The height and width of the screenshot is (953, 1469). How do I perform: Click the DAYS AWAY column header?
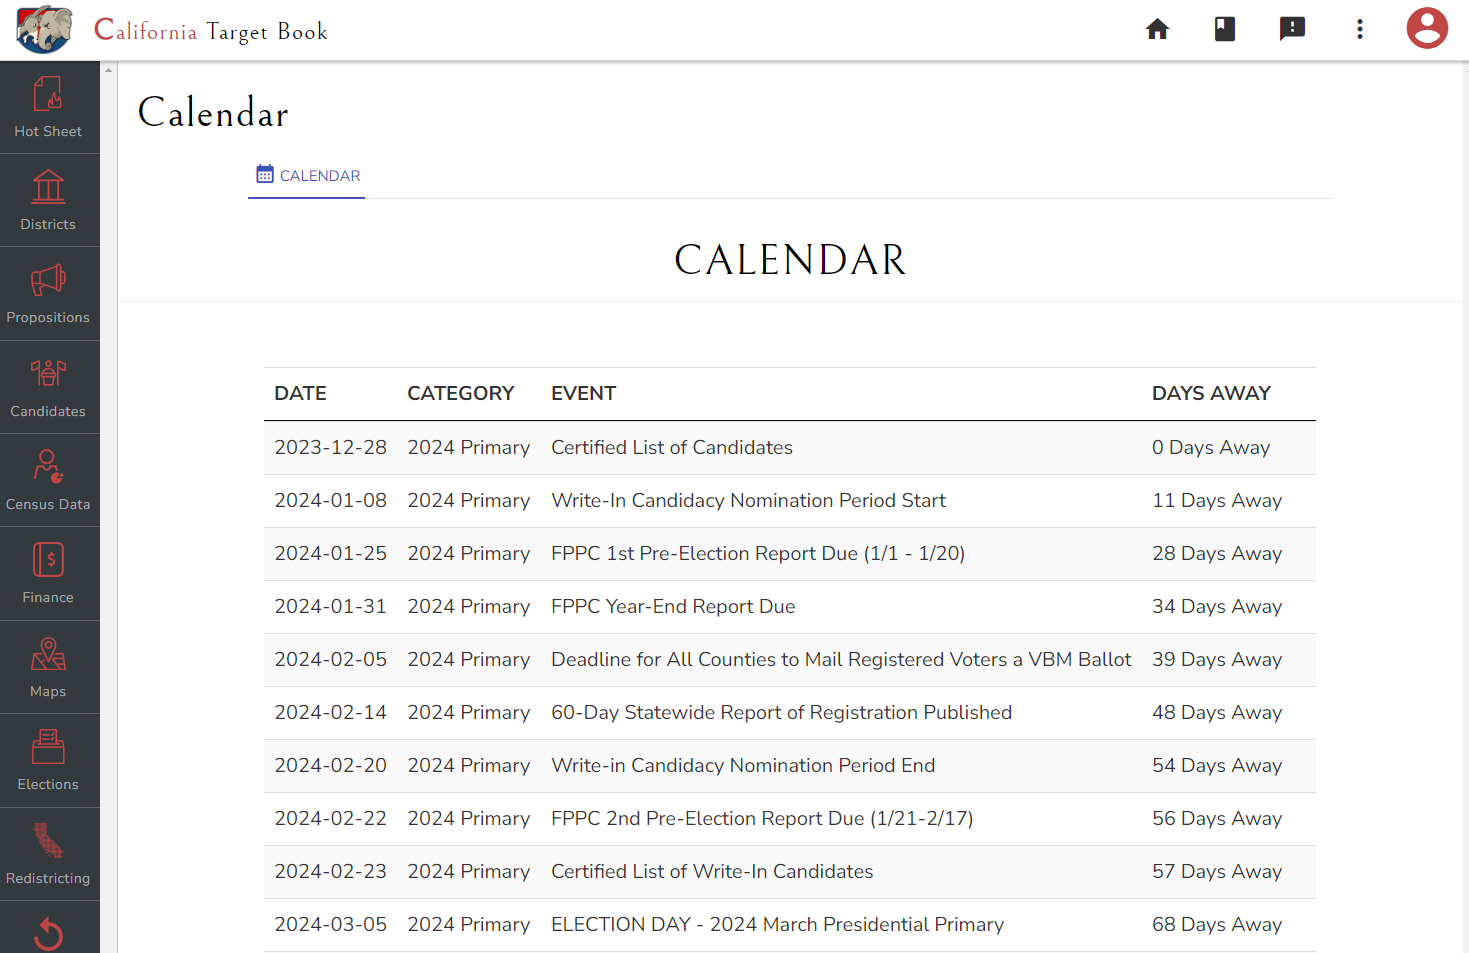[1211, 394]
